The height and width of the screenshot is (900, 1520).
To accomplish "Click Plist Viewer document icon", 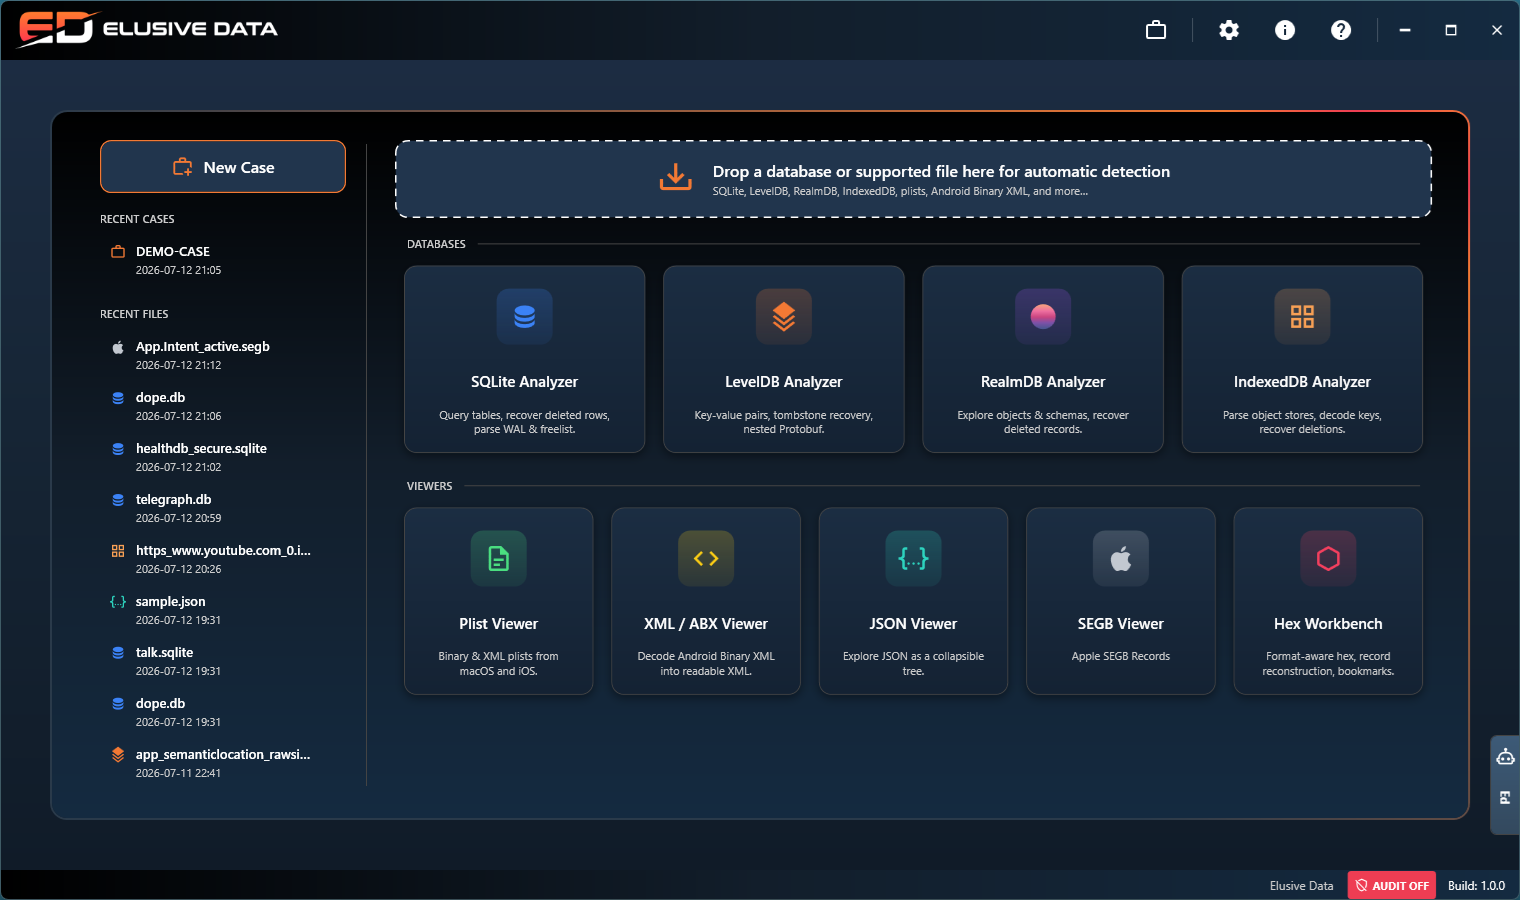I will (499, 558).
